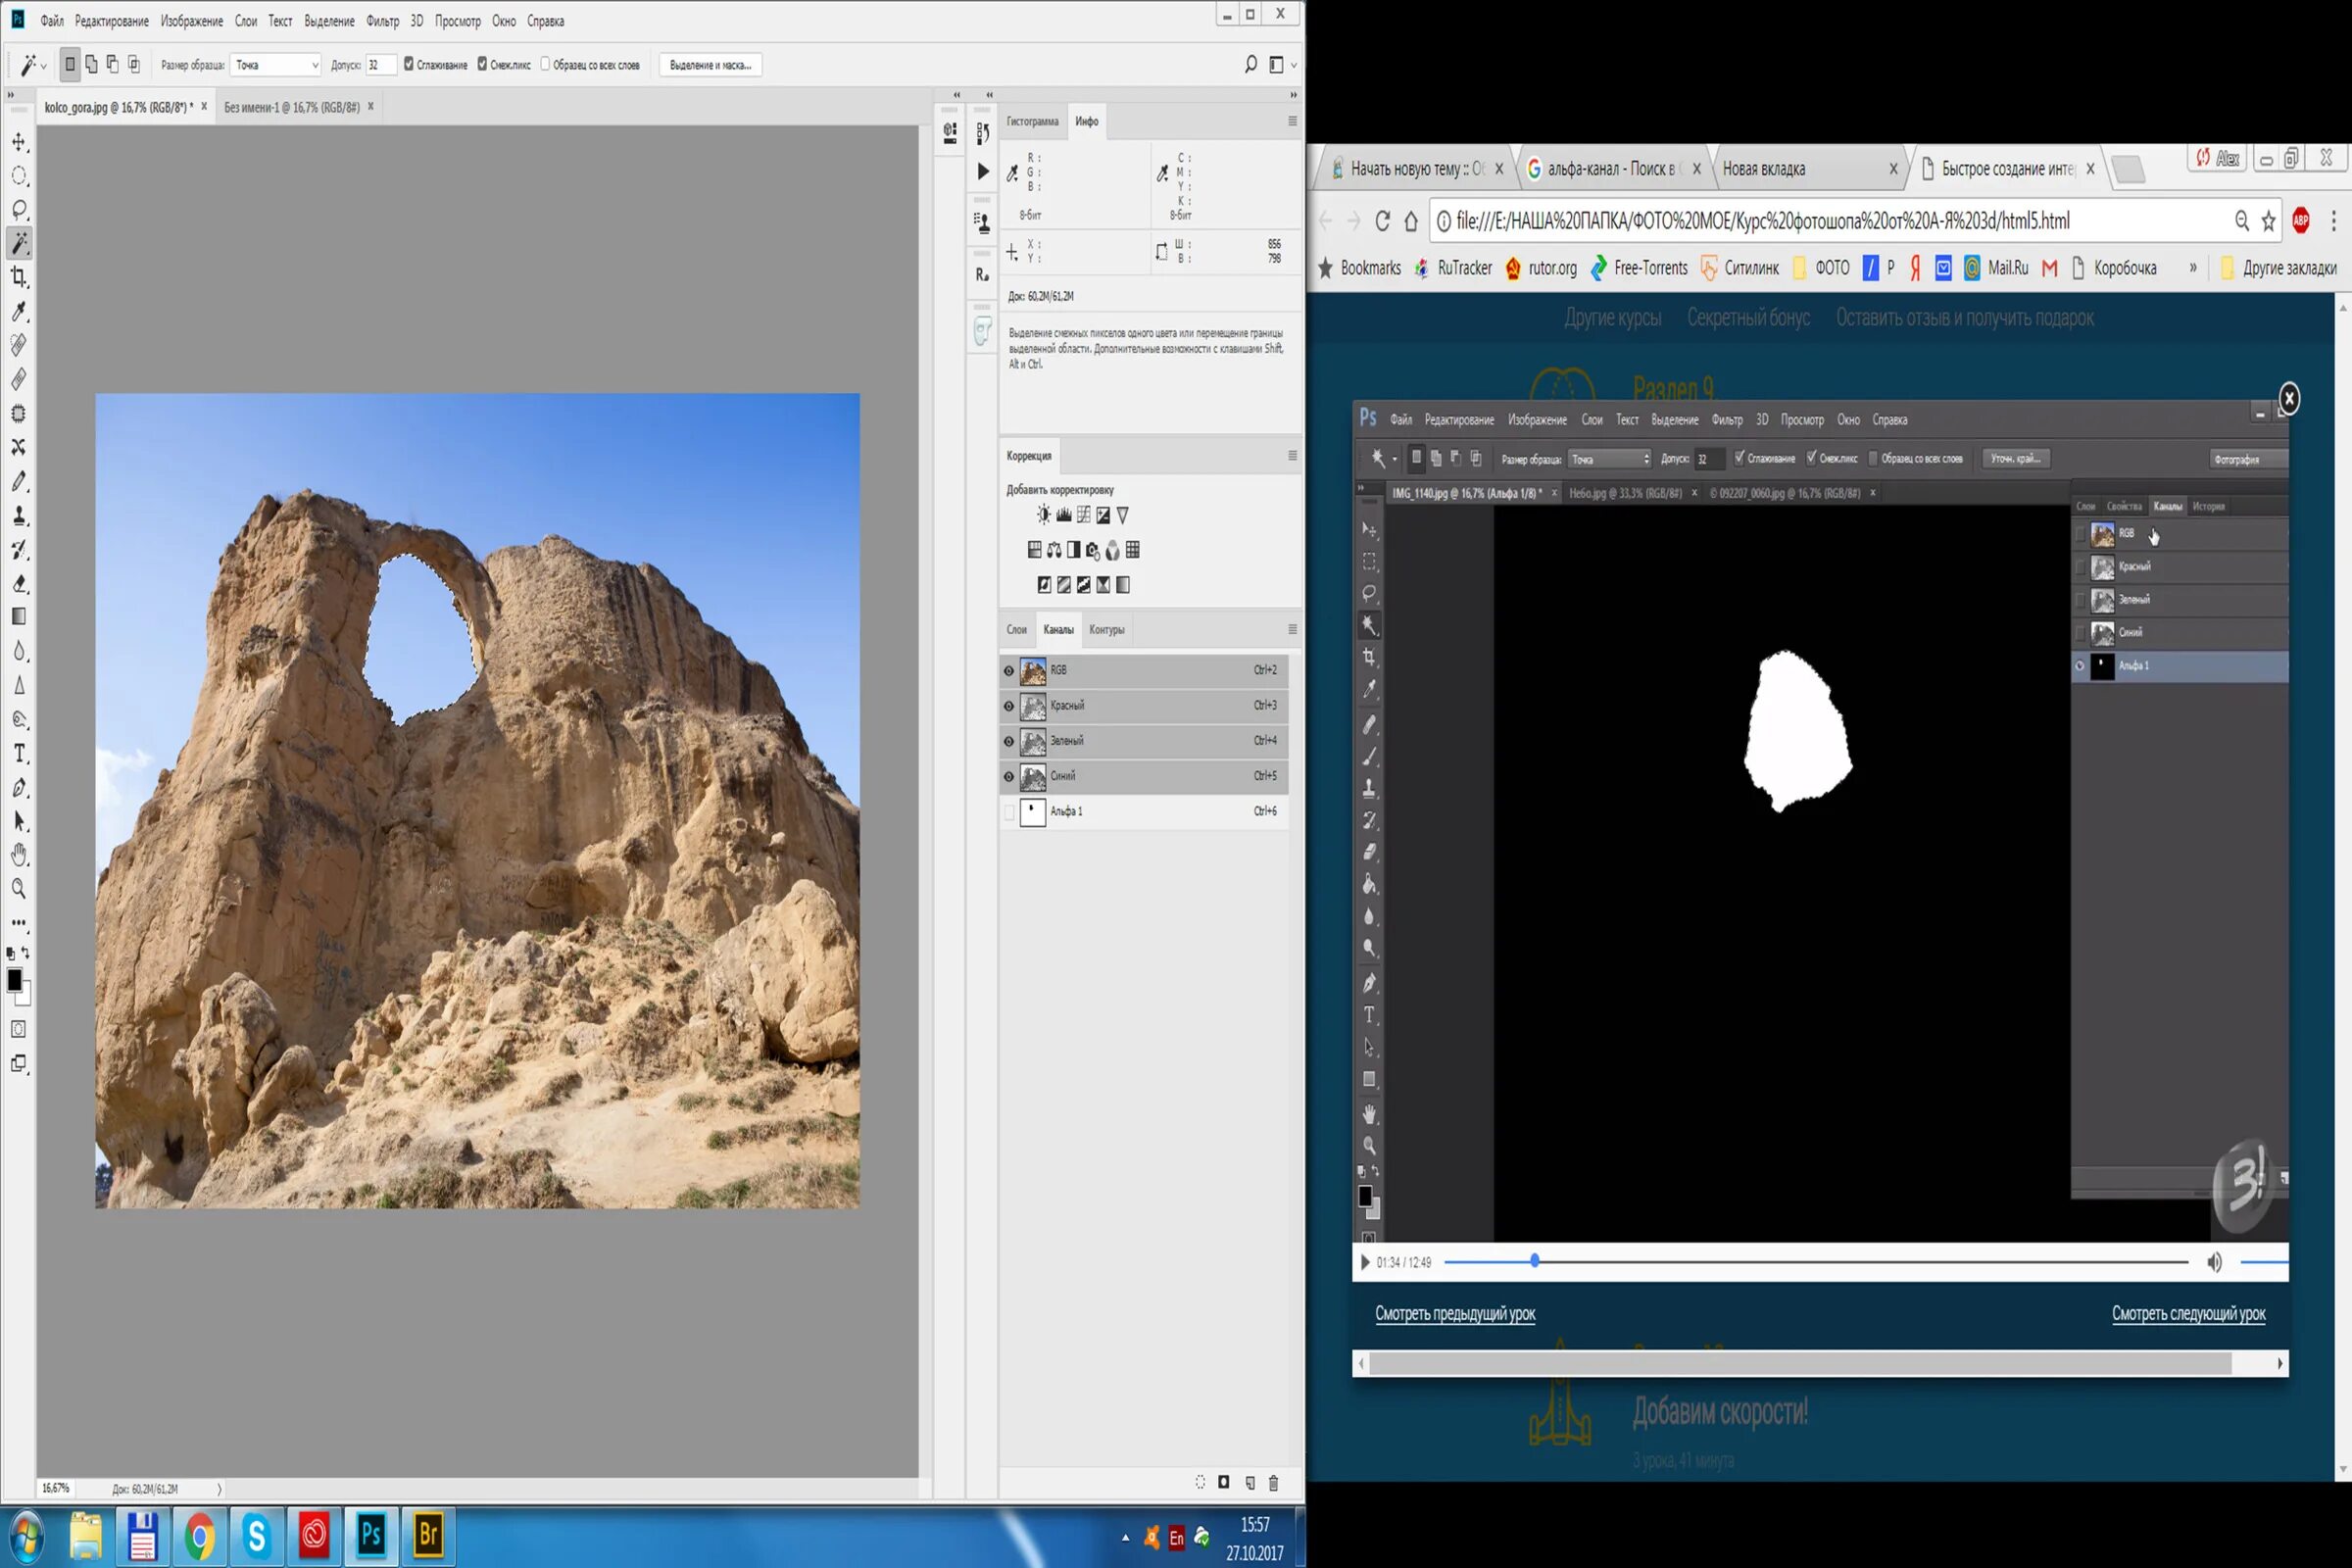Viewport: 2352px width, 1568px height.
Task: Toggle Quick Mask mode icon
Action: click(18, 1029)
